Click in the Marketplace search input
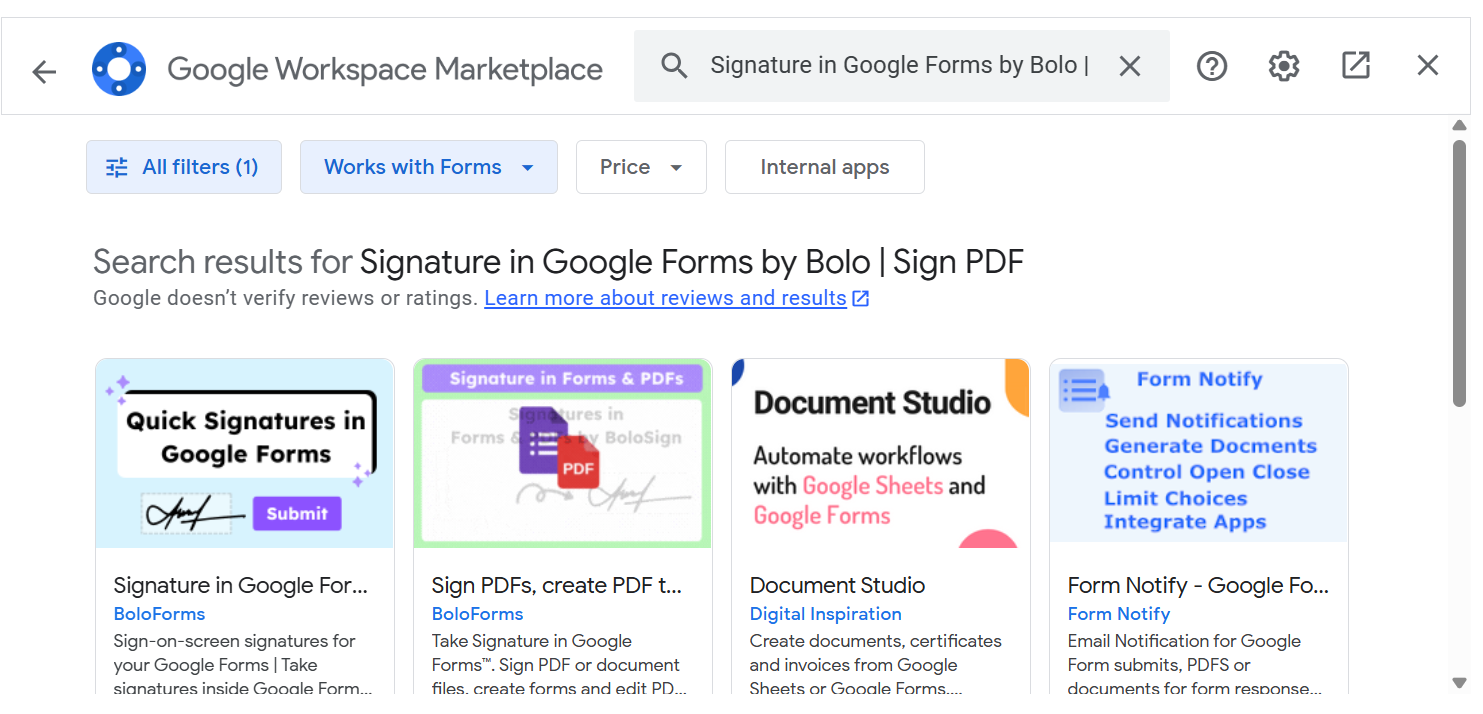Image resolution: width=1483 pixels, height=714 pixels. click(899, 66)
